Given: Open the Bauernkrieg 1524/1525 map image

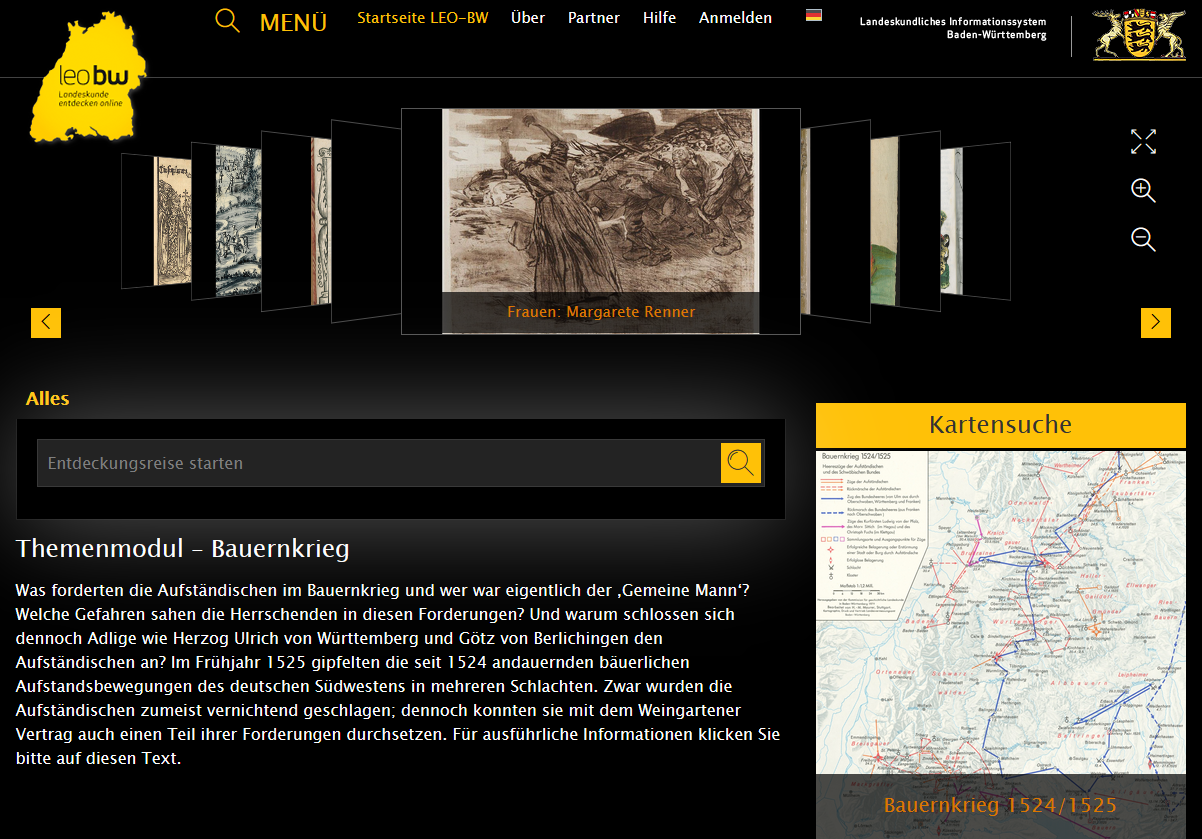Looking at the screenshot, I should pyautogui.click(x=1001, y=612).
